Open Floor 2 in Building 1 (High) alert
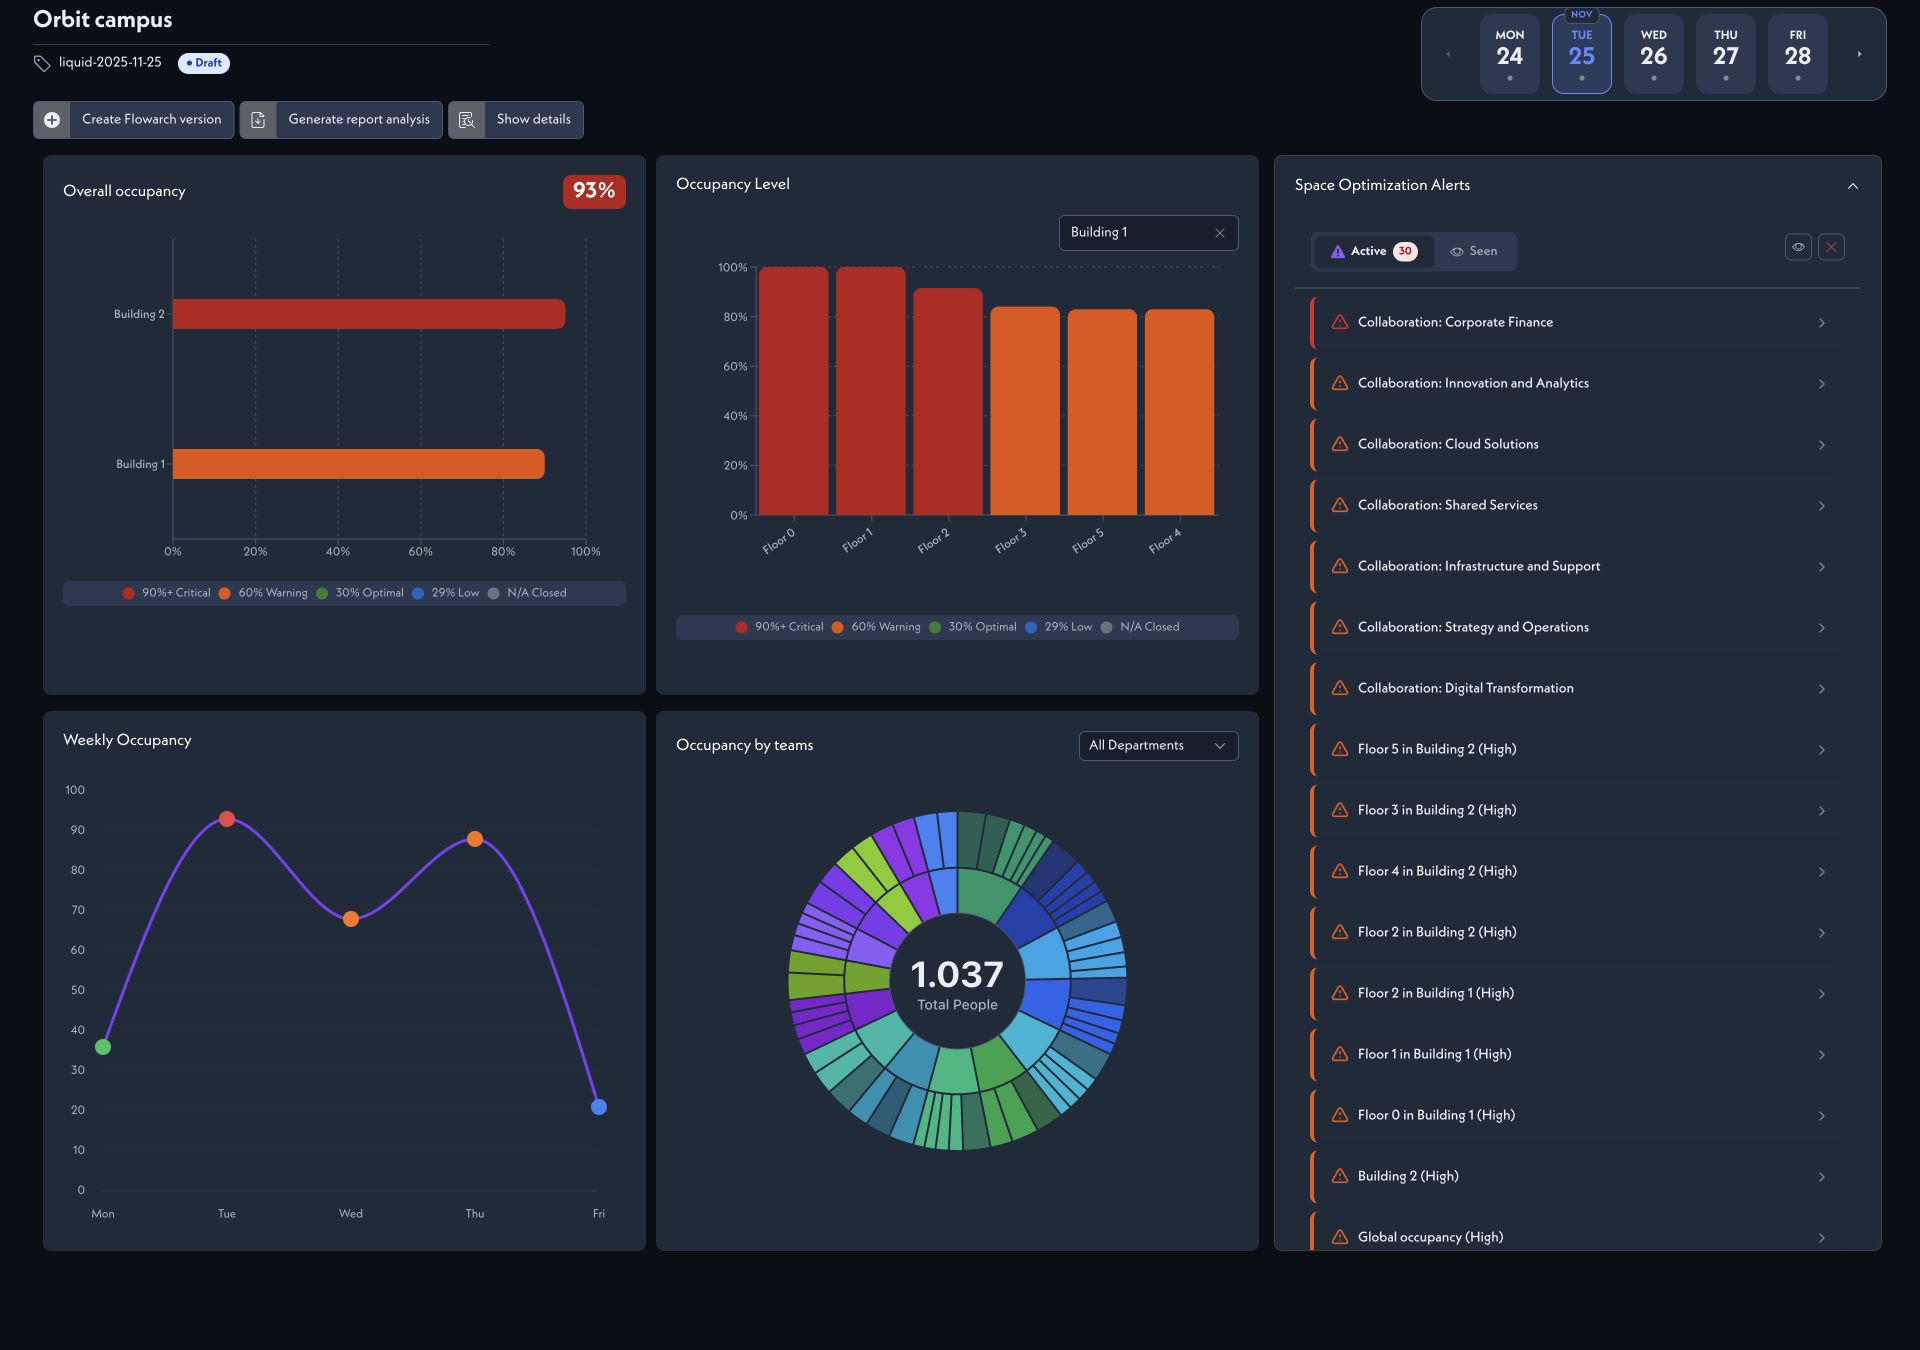Viewport: 1920px width, 1350px height. [x=1579, y=993]
